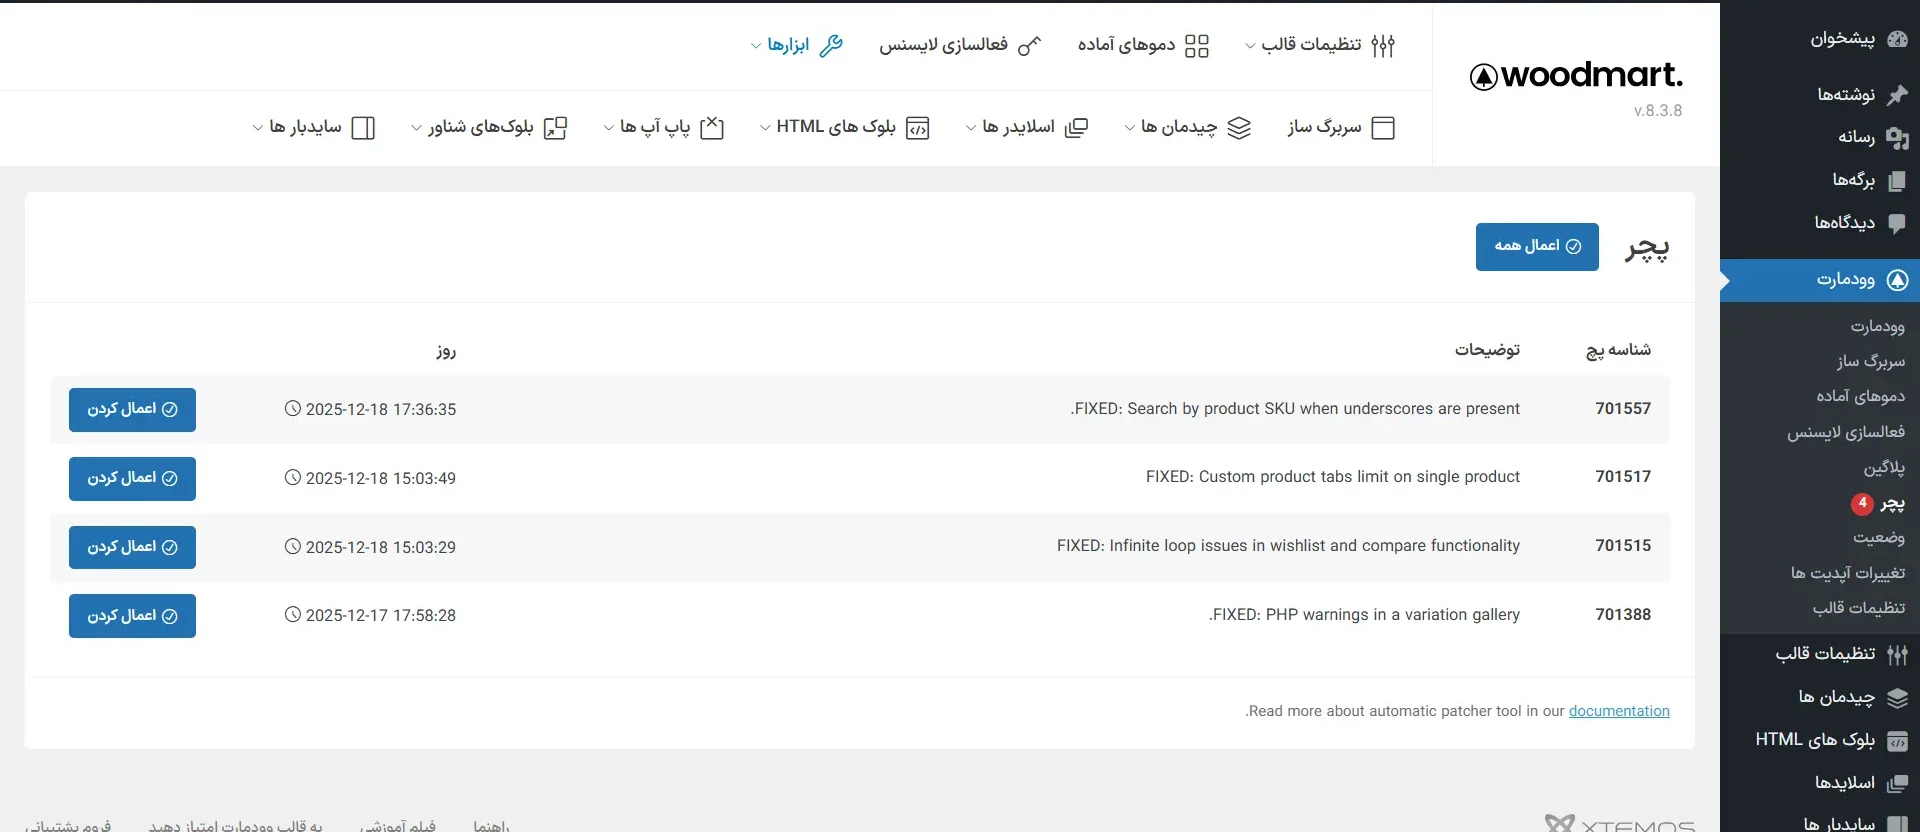Expand Theme Settings (تنظیمات قالب) dropdown arrow
The image size is (1920, 832).
pyautogui.click(x=1250, y=46)
